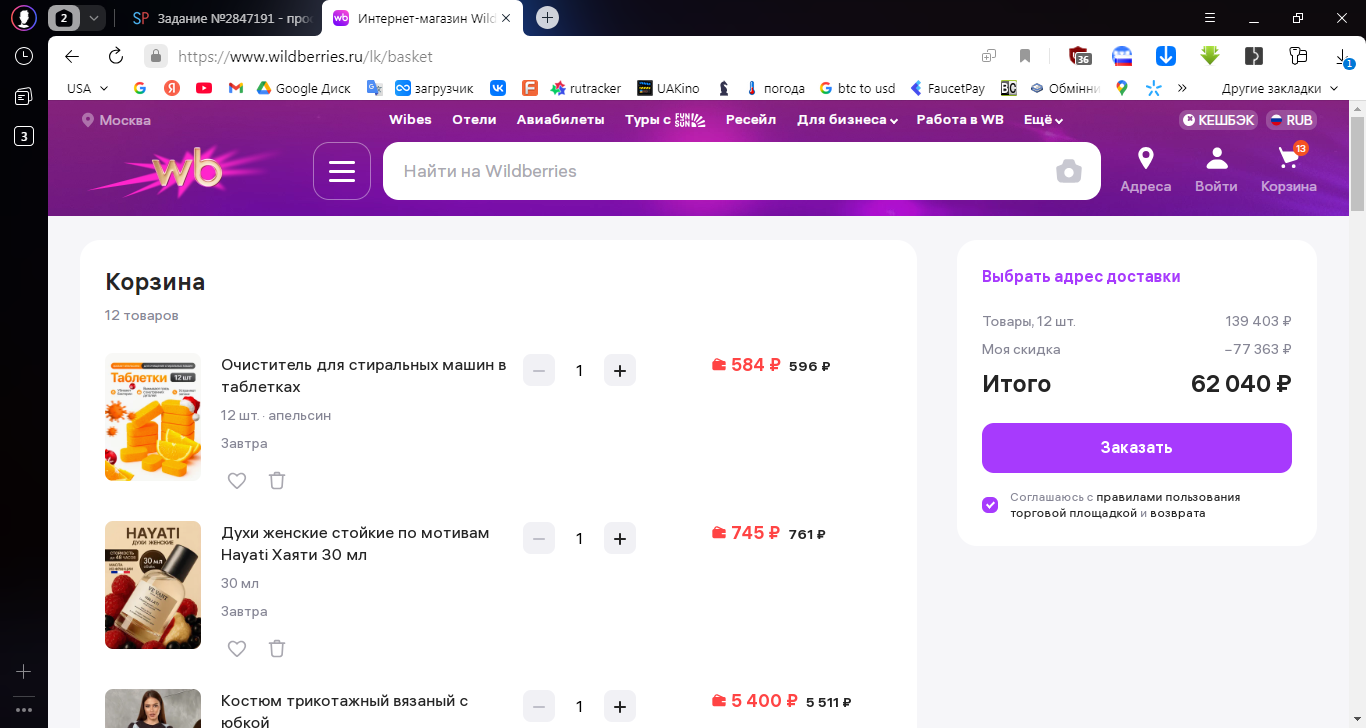
Task: Open Духи женские стойкие Hayati product title
Action: (355, 544)
